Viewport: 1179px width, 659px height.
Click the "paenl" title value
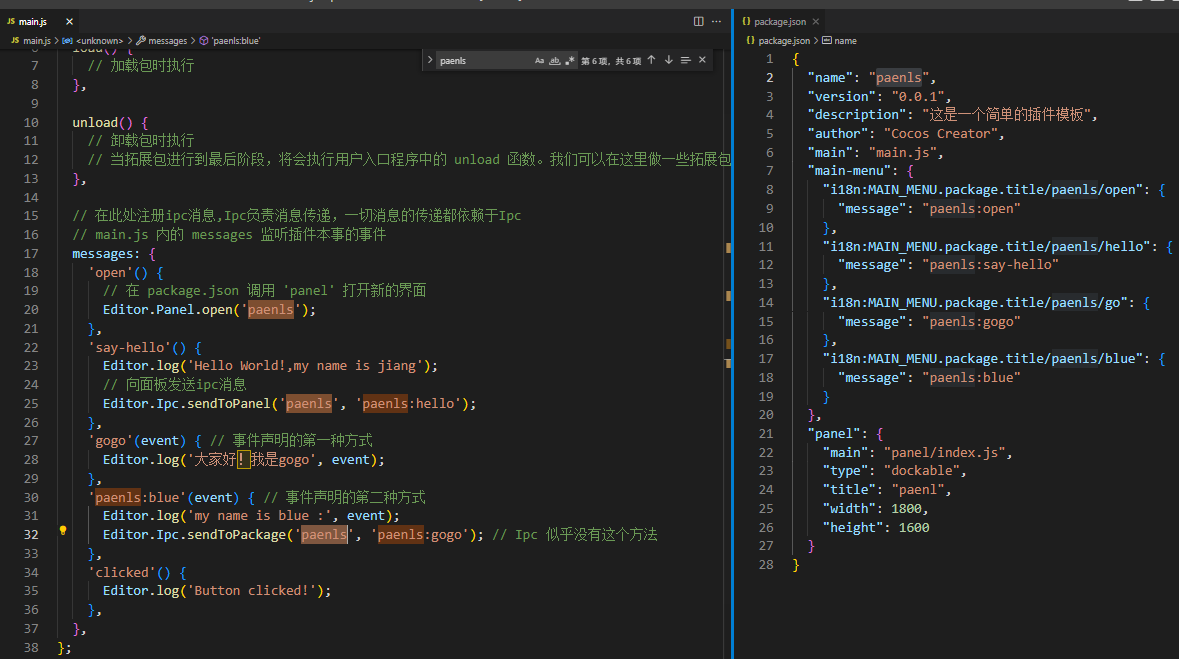click(917, 489)
